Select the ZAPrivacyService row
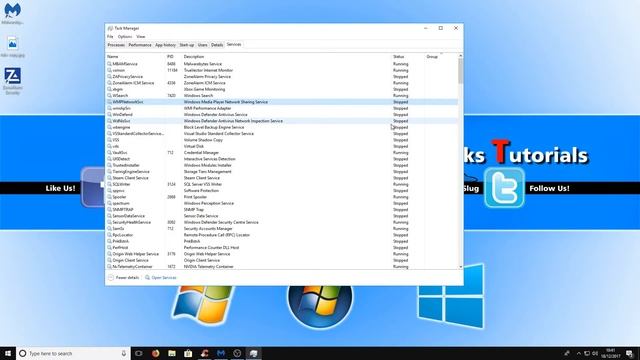 click(282, 77)
